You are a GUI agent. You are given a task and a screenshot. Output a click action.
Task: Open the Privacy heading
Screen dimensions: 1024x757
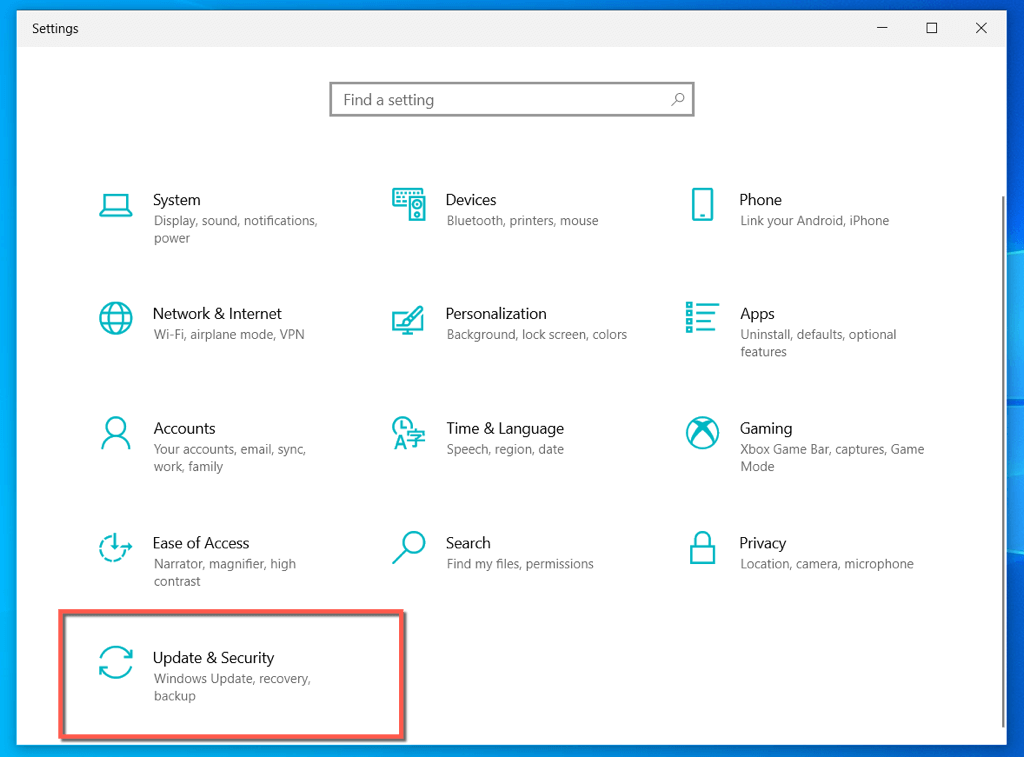(x=762, y=543)
